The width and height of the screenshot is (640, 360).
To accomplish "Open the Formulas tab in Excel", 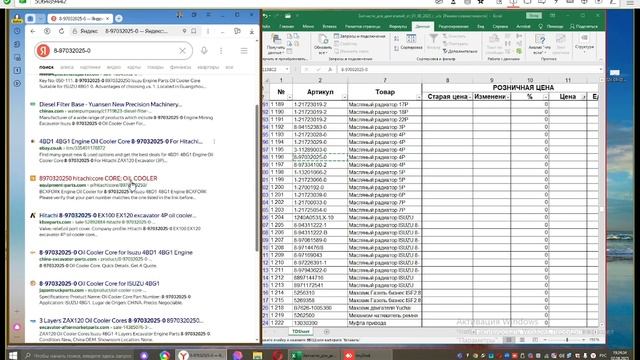I will tap(398, 27).
